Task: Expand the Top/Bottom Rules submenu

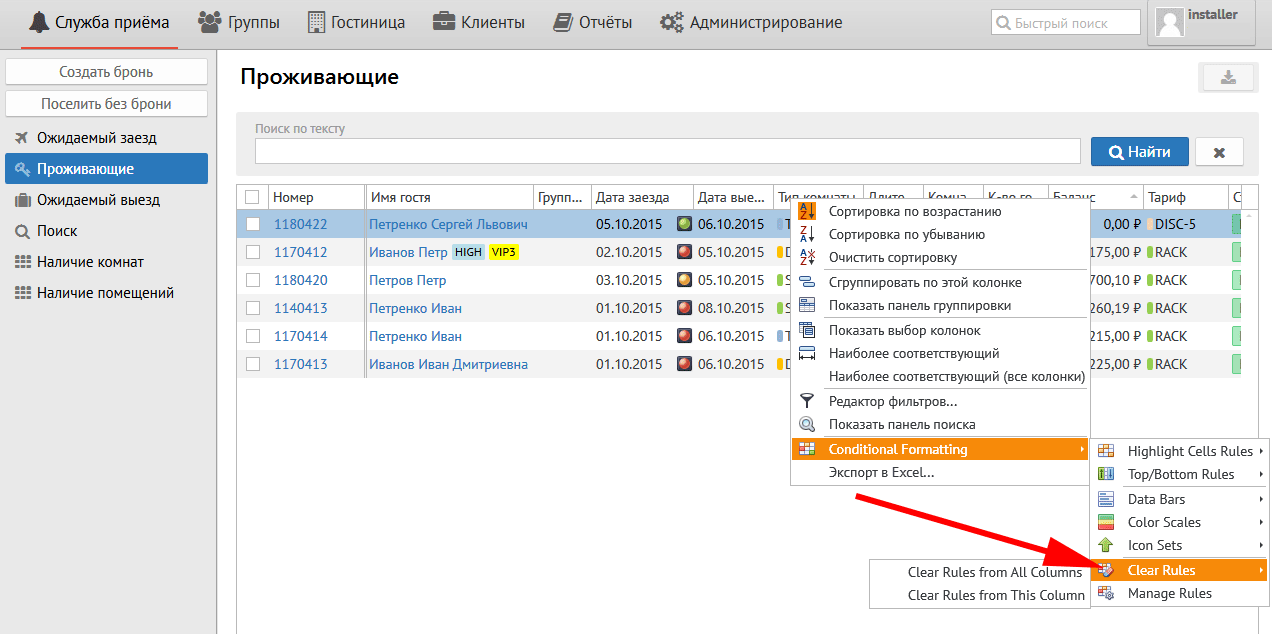Action: tap(1180, 474)
